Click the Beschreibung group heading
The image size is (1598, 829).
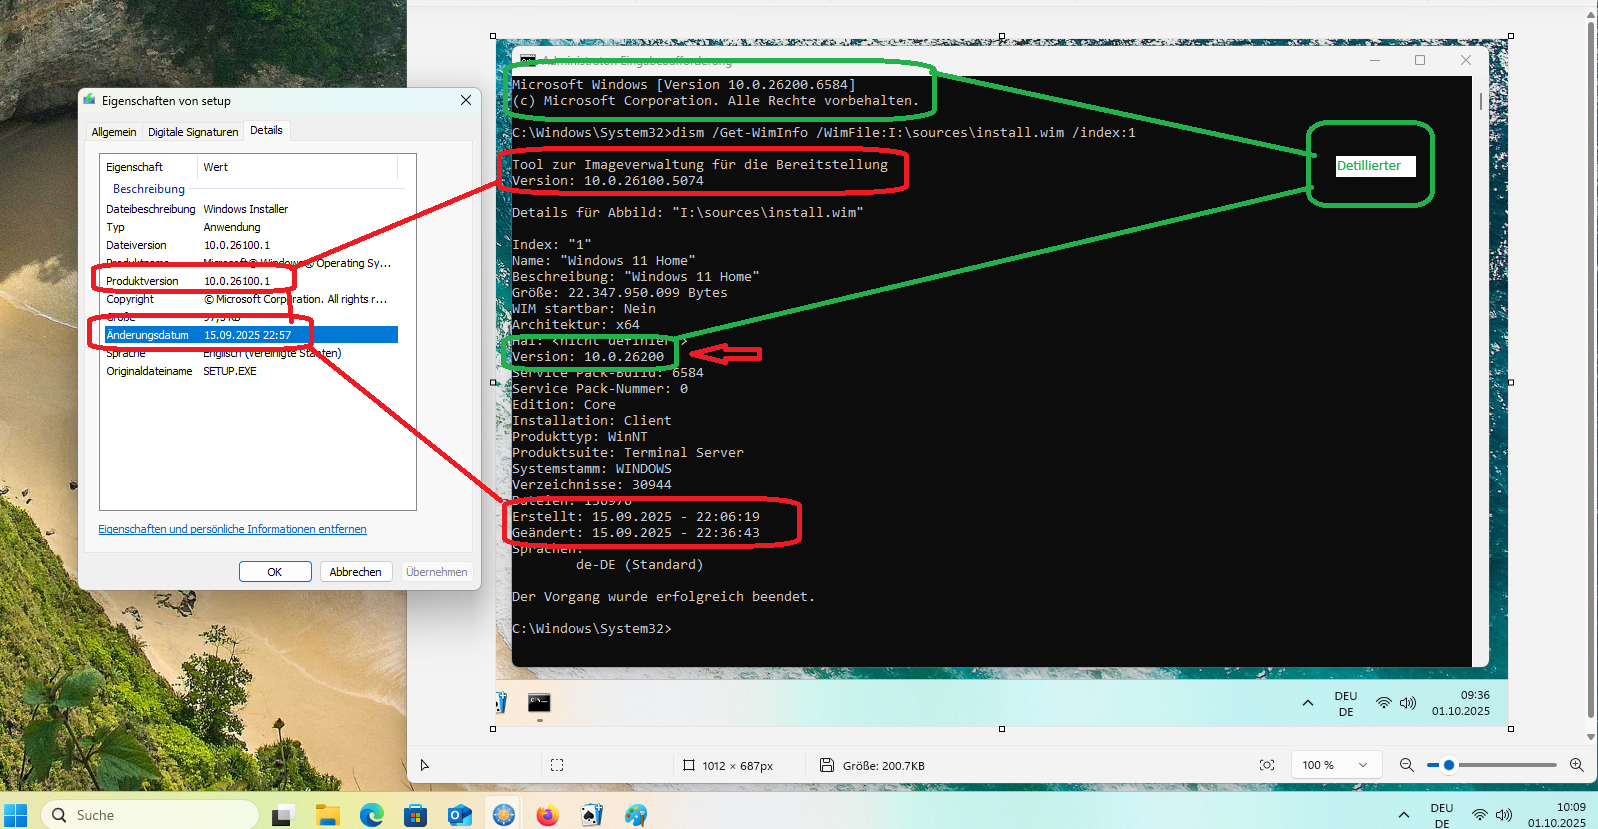point(149,189)
